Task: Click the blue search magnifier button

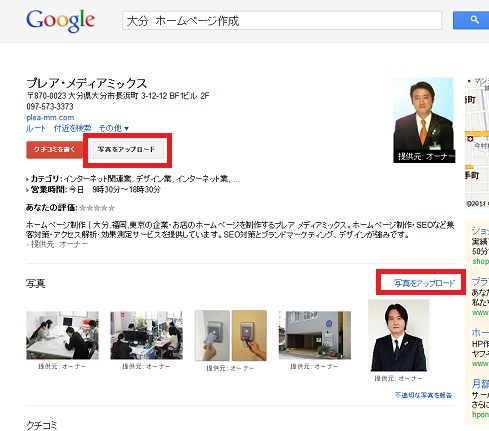Action: (471, 20)
